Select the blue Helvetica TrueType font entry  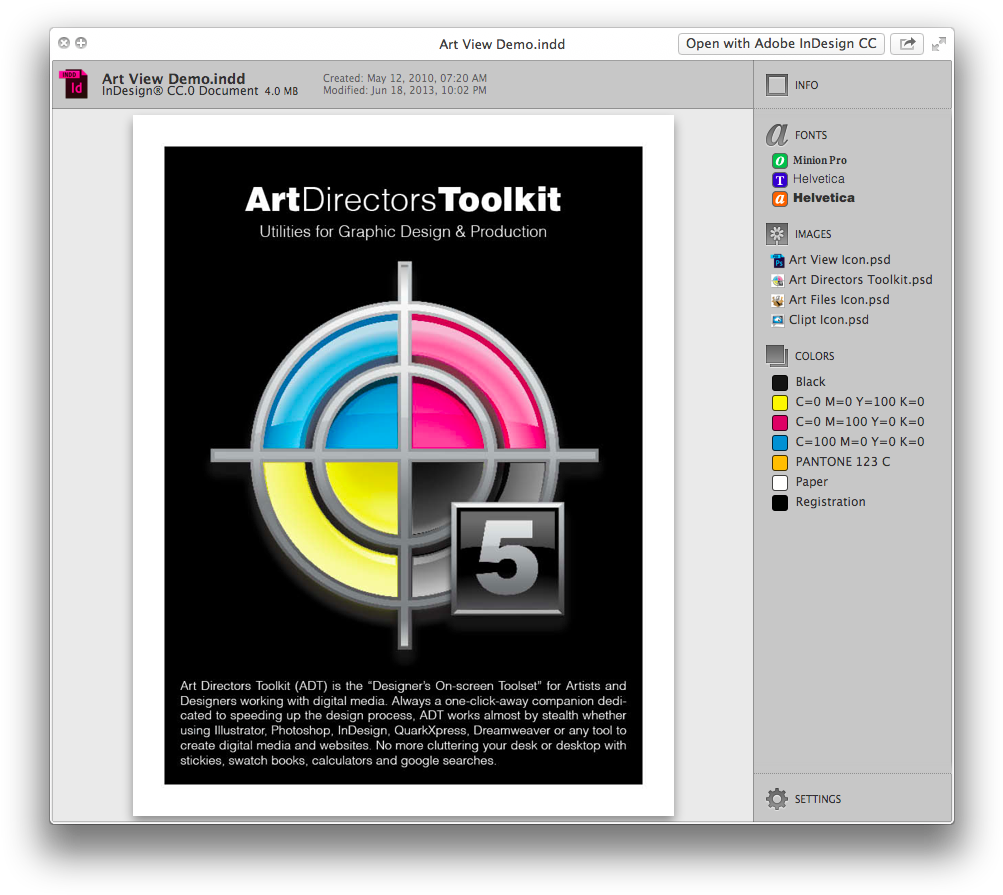click(818, 179)
